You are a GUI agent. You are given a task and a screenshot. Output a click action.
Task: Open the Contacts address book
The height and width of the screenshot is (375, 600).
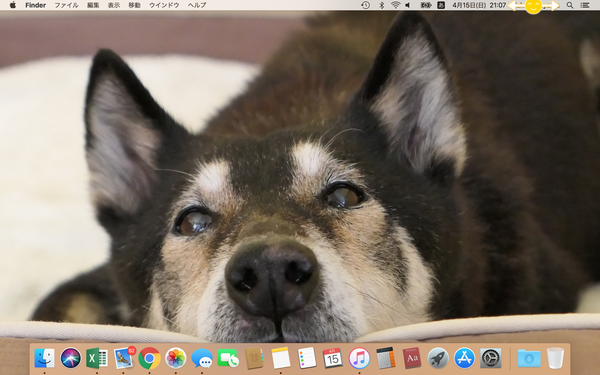[254, 359]
